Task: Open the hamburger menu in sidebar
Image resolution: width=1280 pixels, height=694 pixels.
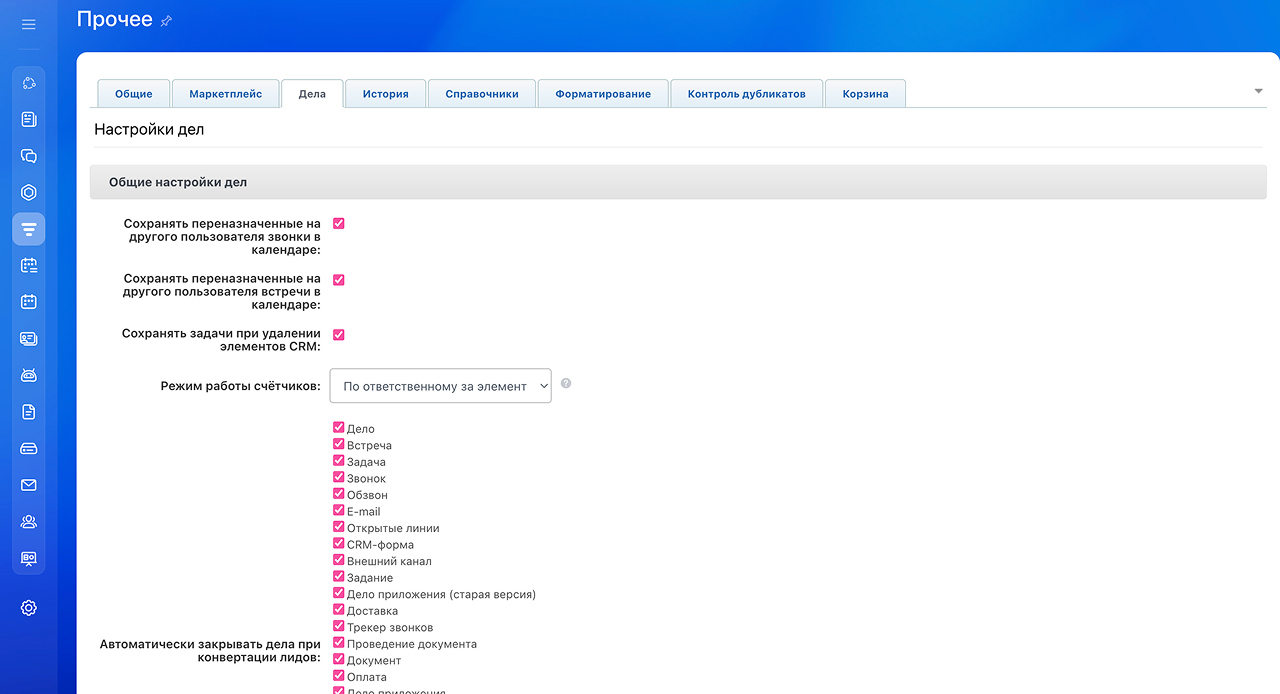Action: click(x=28, y=24)
